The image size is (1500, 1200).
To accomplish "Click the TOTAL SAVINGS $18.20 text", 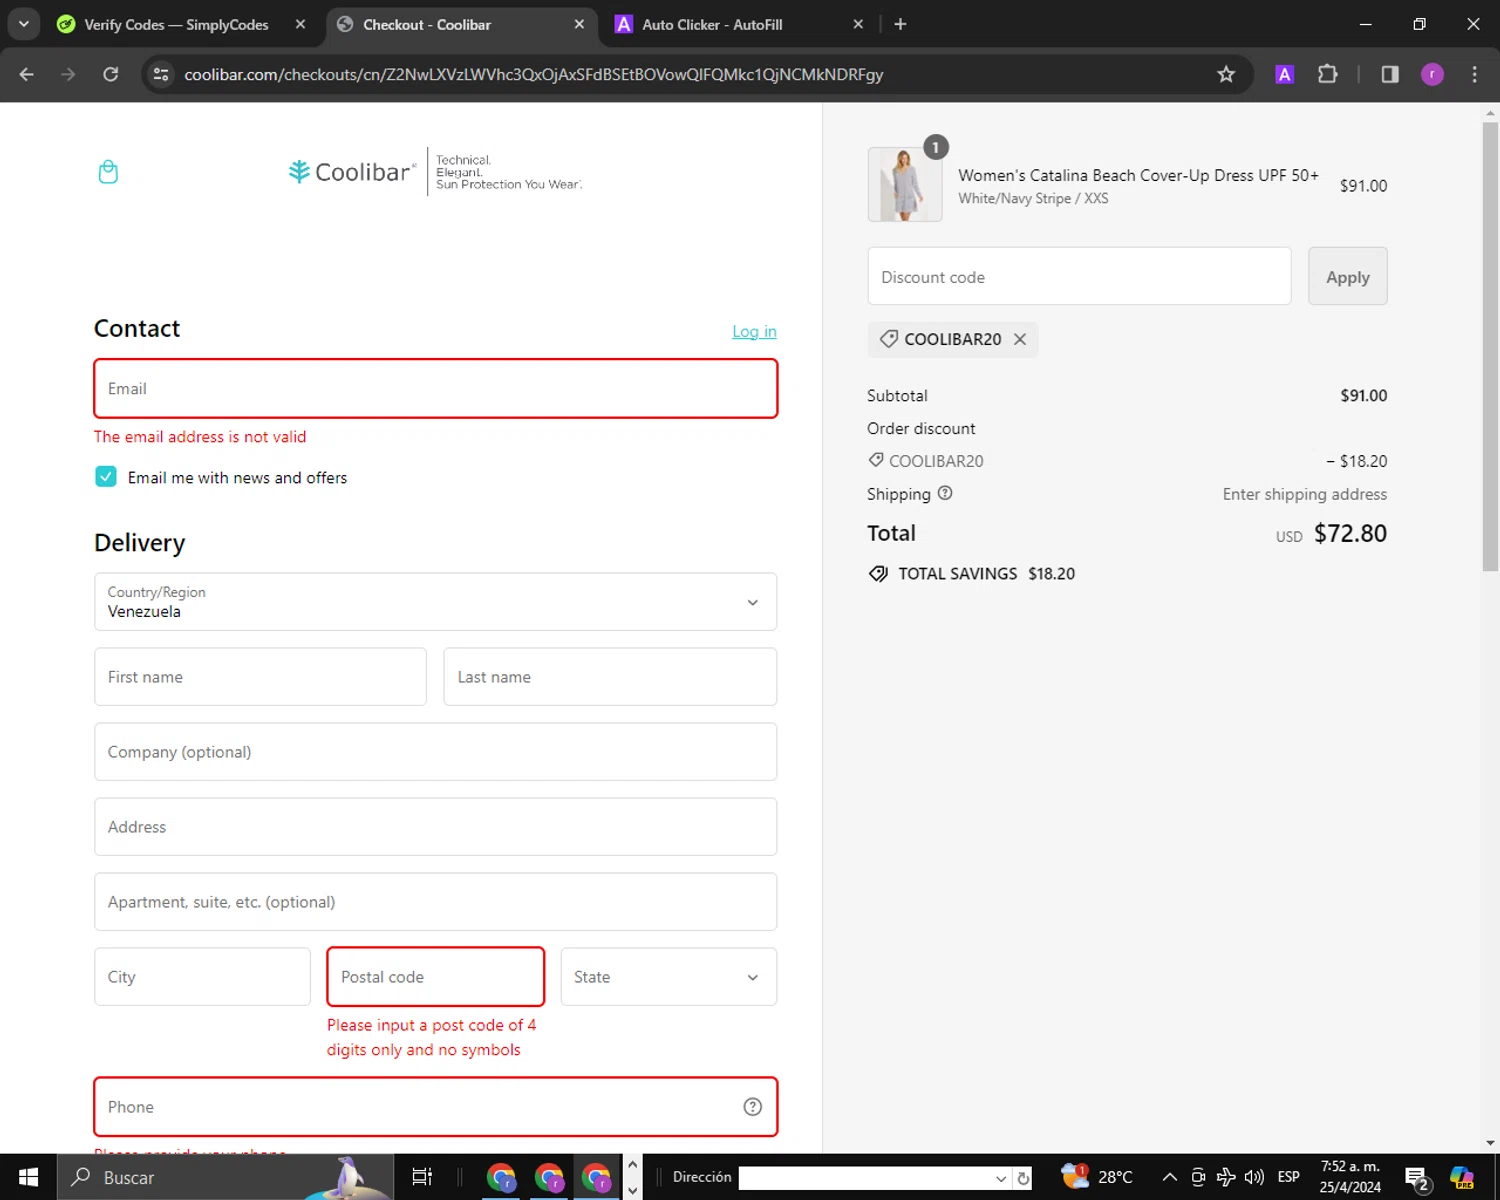I will (986, 573).
